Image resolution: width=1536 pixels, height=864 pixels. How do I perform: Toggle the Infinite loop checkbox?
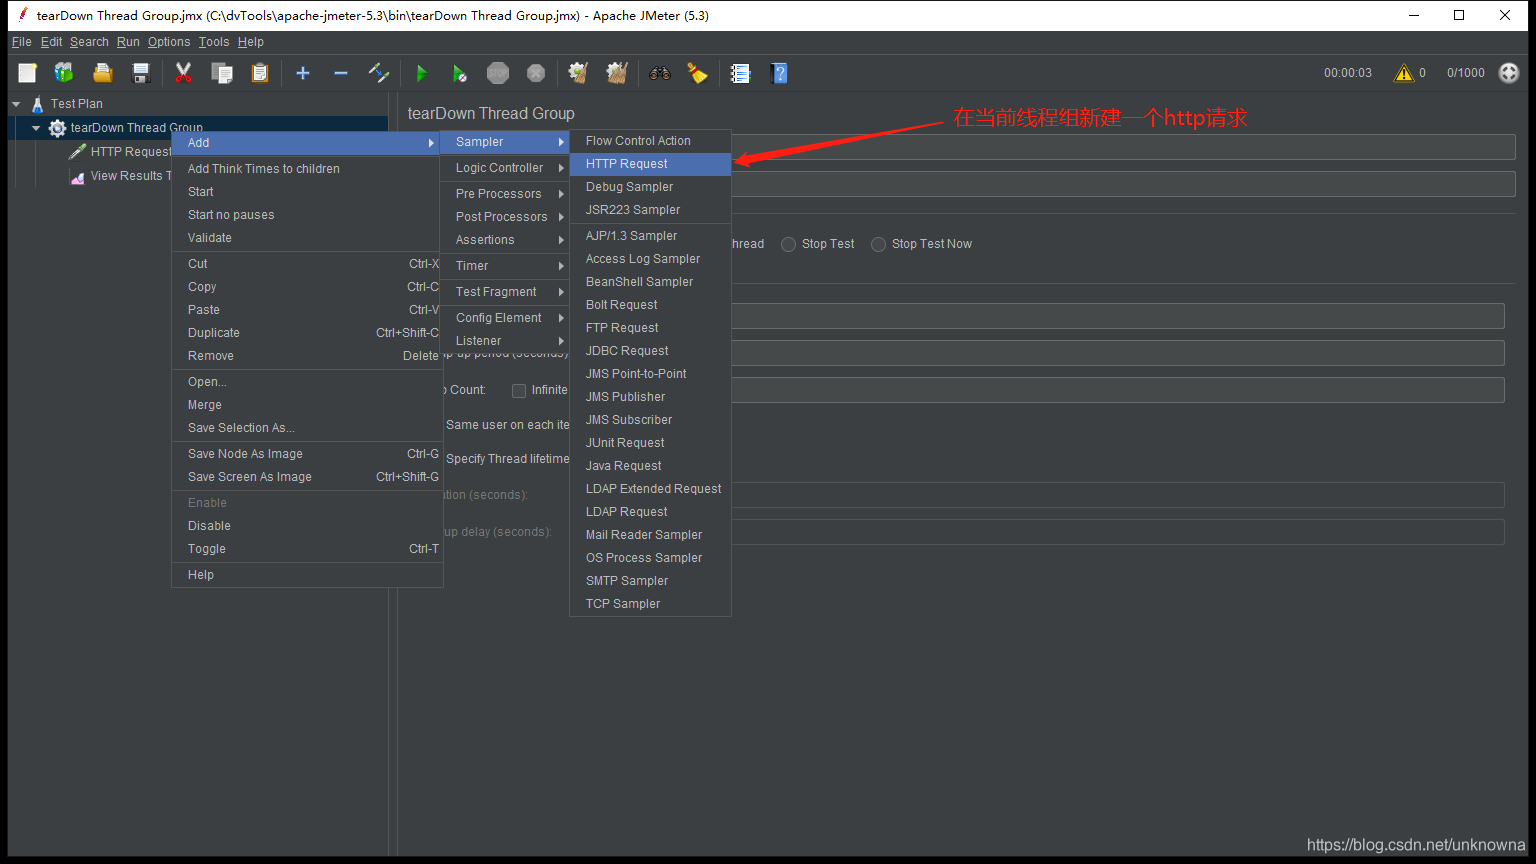coord(519,391)
